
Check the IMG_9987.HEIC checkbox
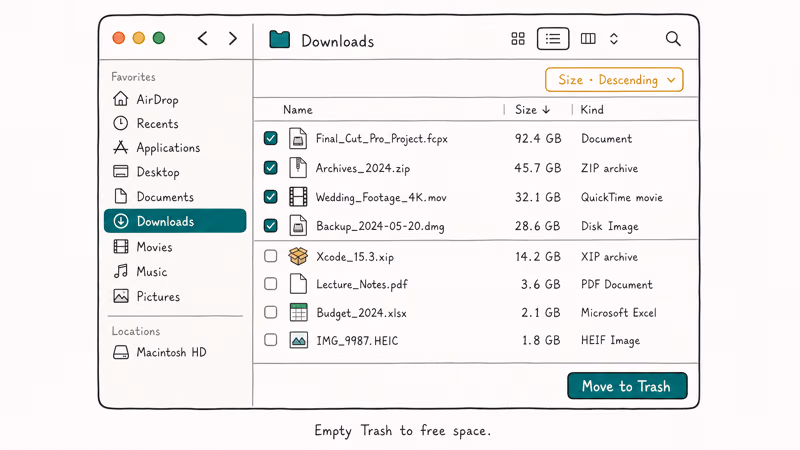[x=271, y=340]
